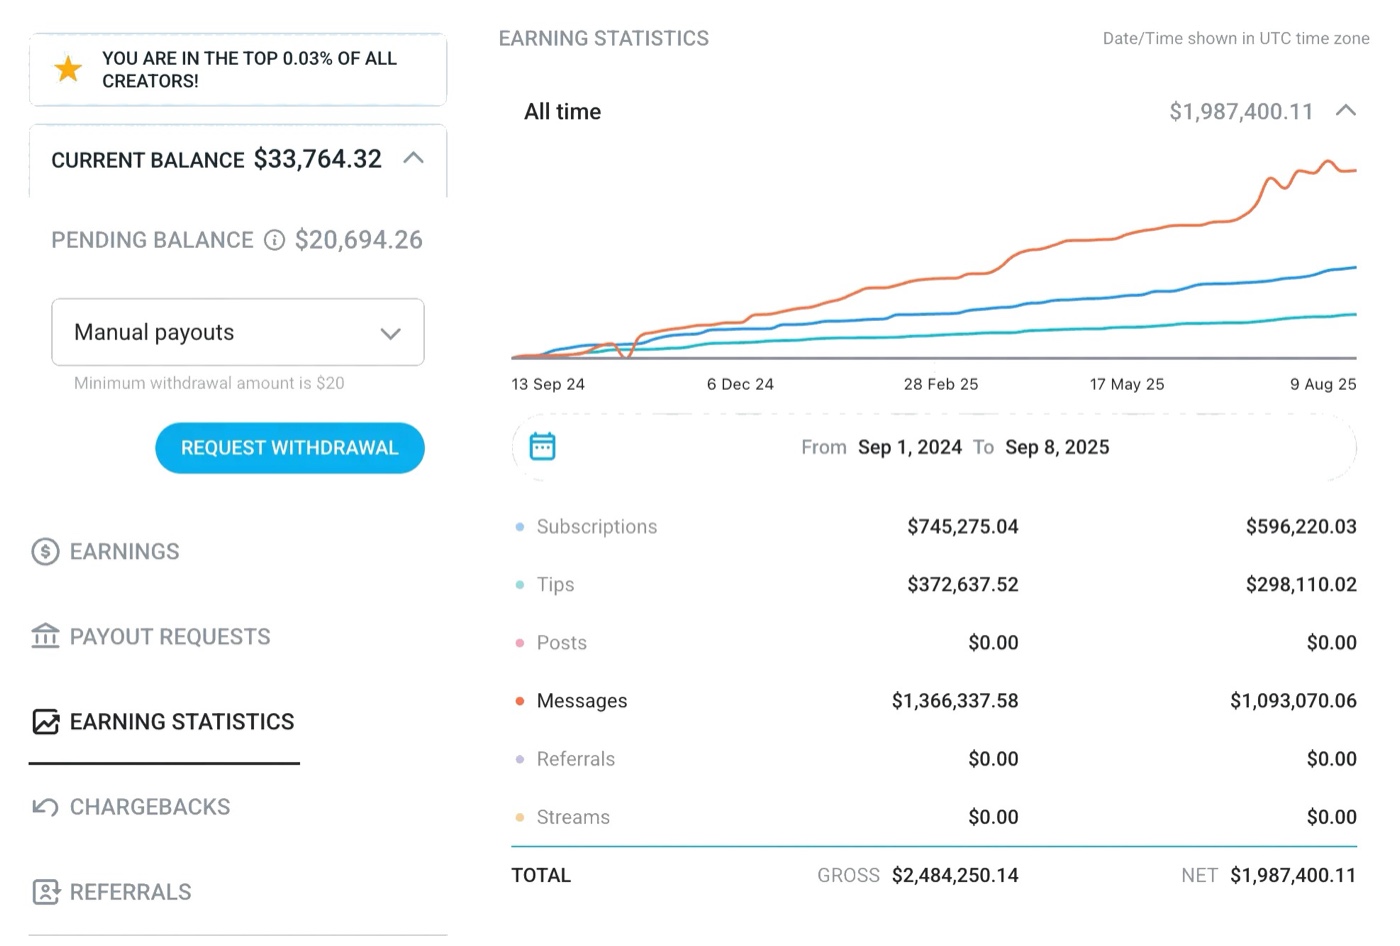This screenshot has width=1400, height=946.
Task: Click the Referrals row label in statistics table
Action: tap(576, 759)
